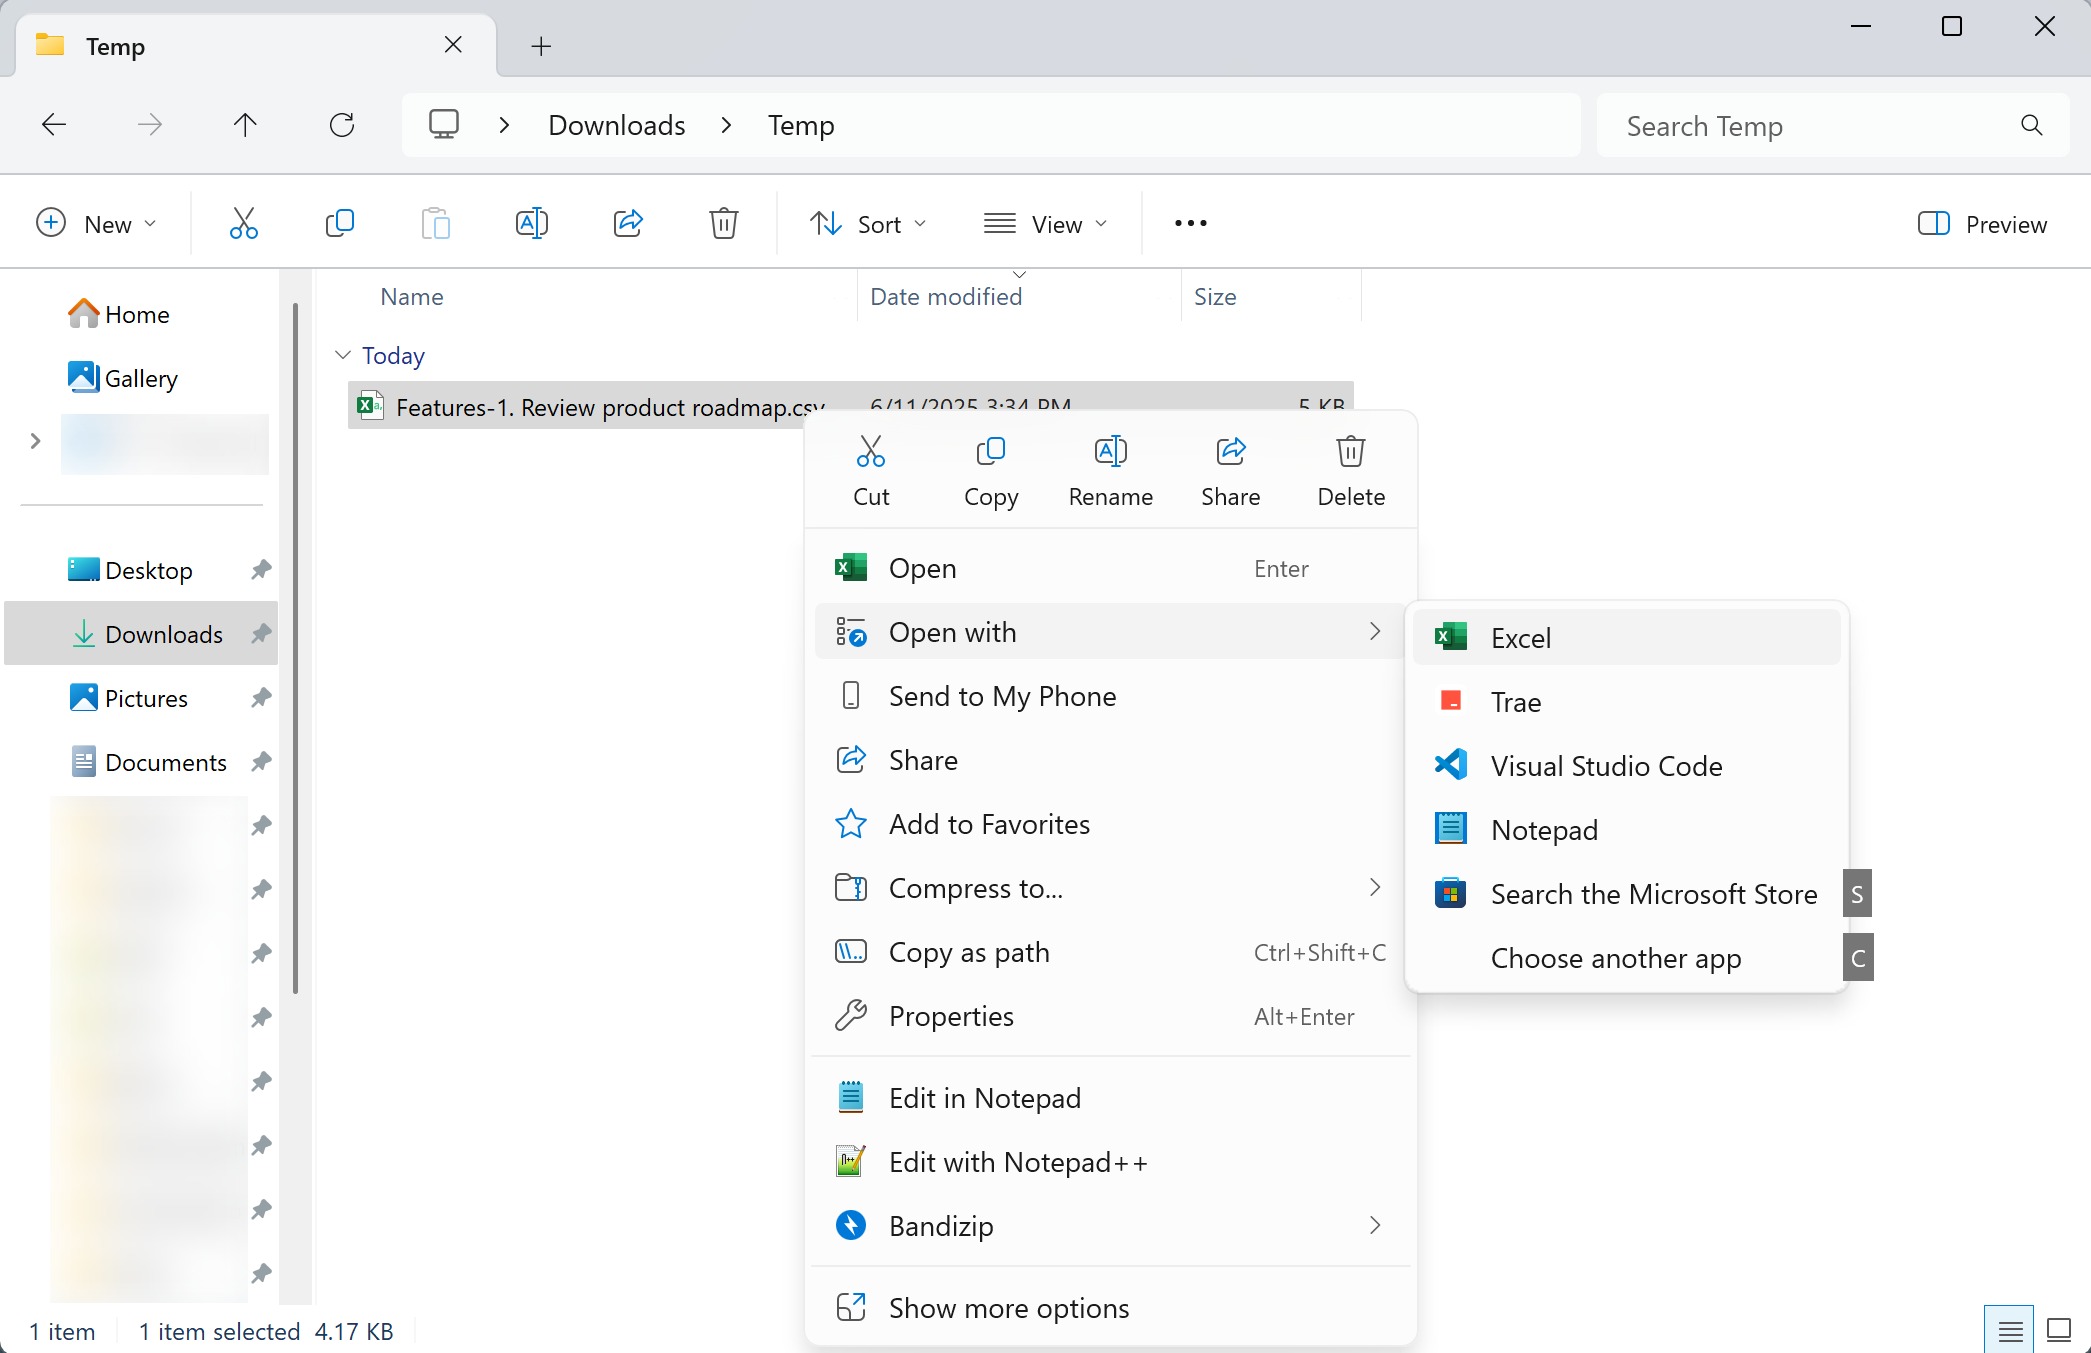Select the Temp tab

coord(256,46)
